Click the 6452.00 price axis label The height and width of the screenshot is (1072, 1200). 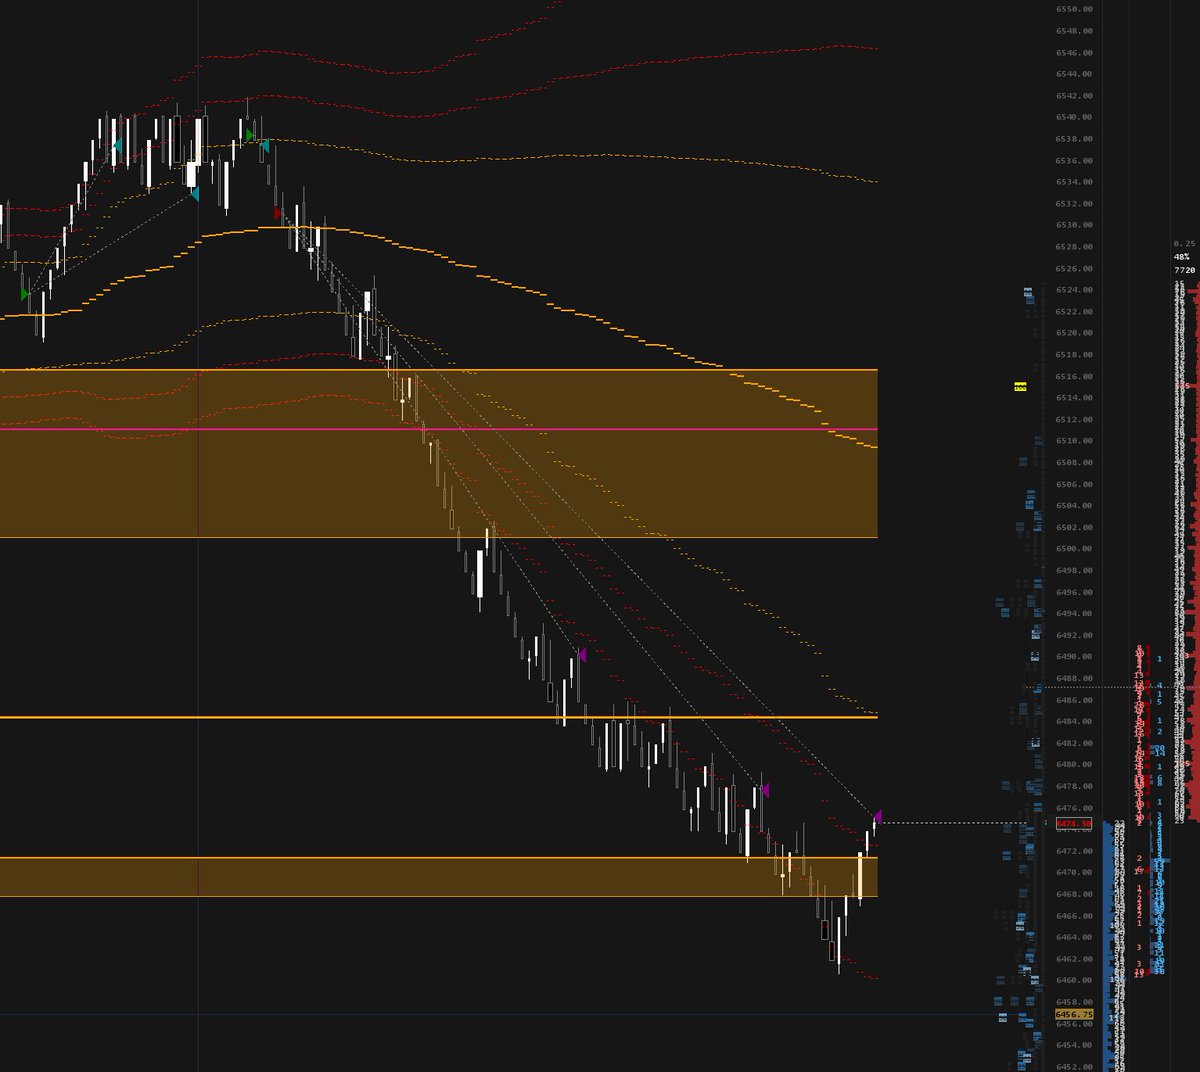[x=1073, y=1067]
